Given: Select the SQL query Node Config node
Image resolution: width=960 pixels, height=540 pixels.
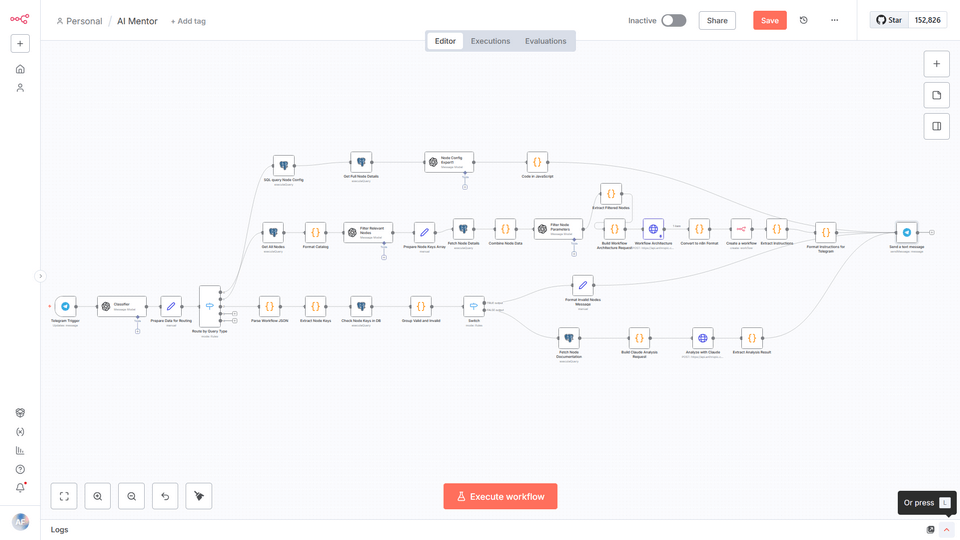Looking at the screenshot, I should [x=284, y=166].
